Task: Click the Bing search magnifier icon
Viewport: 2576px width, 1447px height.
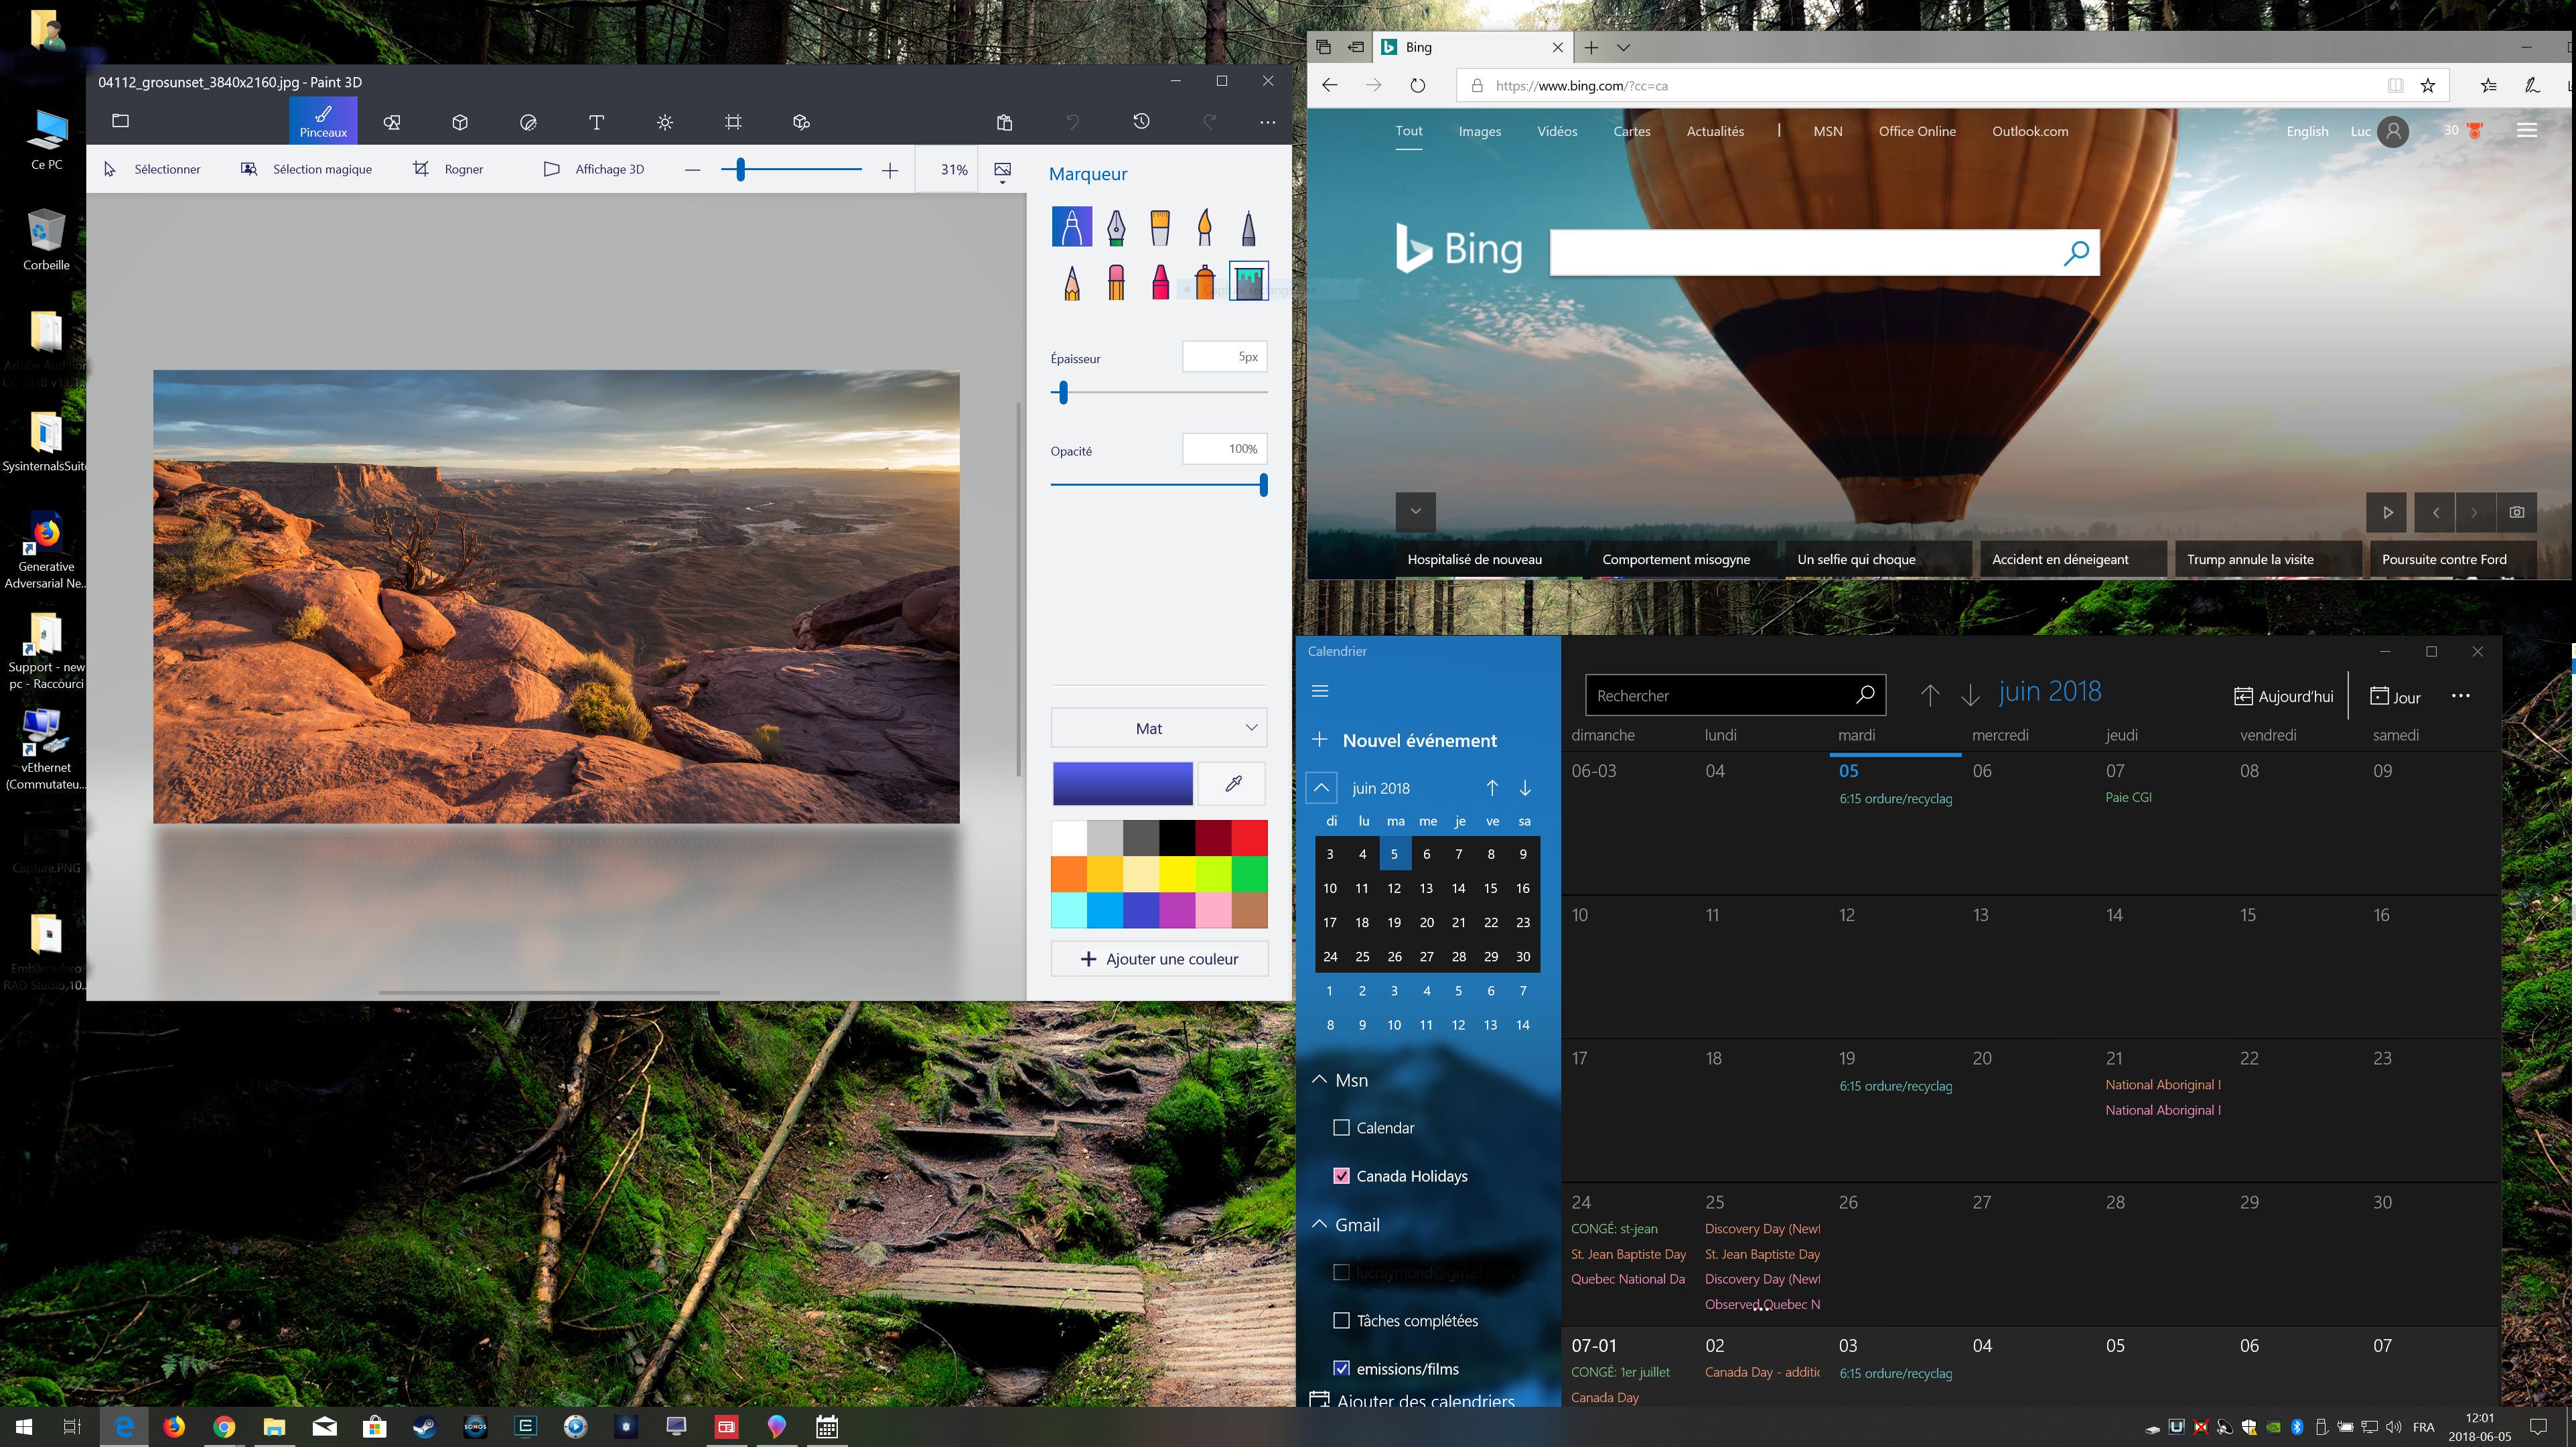Action: 2075,253
